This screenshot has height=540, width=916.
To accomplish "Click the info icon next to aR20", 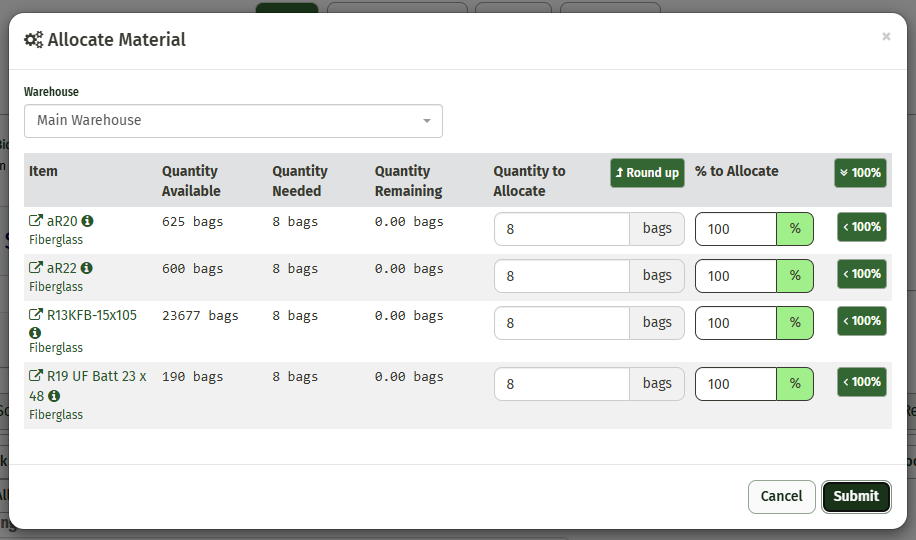I will [x=87, y=221].
